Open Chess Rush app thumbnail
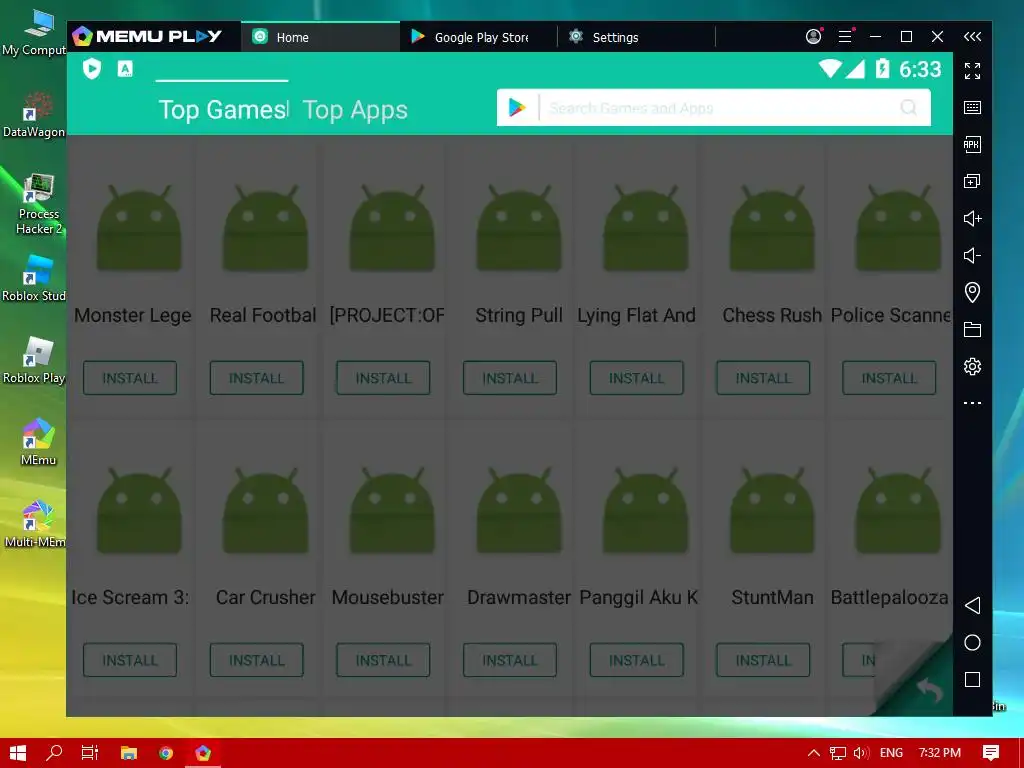Screen dimensions: 1024x768 click(772, 228)
